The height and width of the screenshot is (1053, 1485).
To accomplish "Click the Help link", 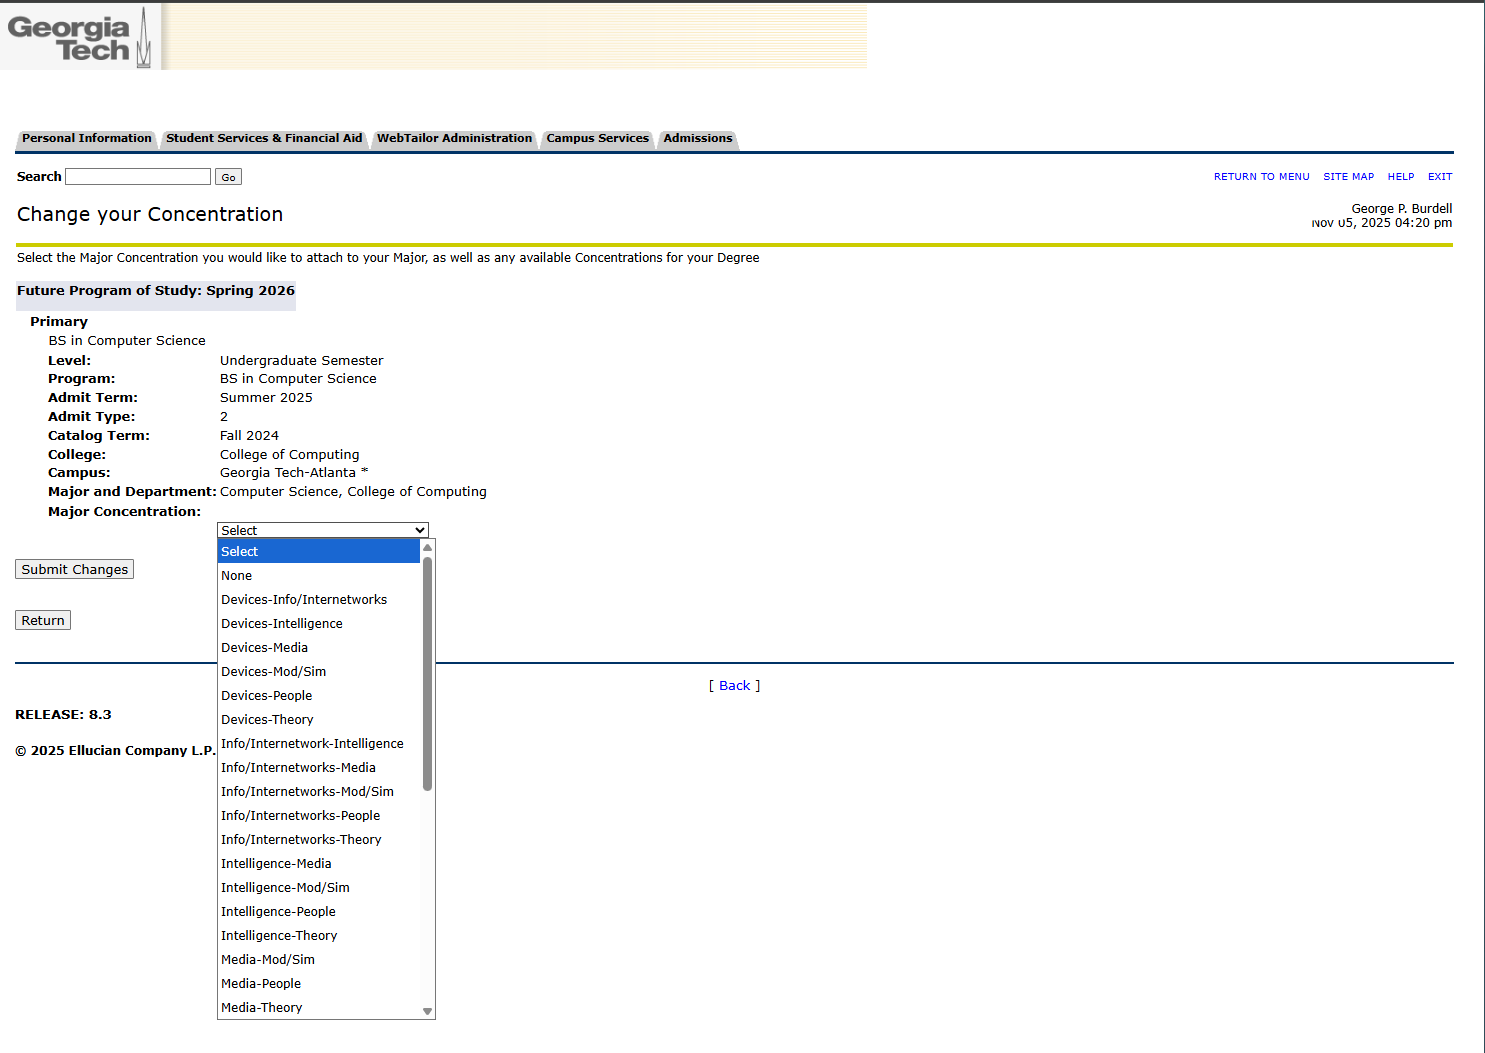I will 1400,177.
